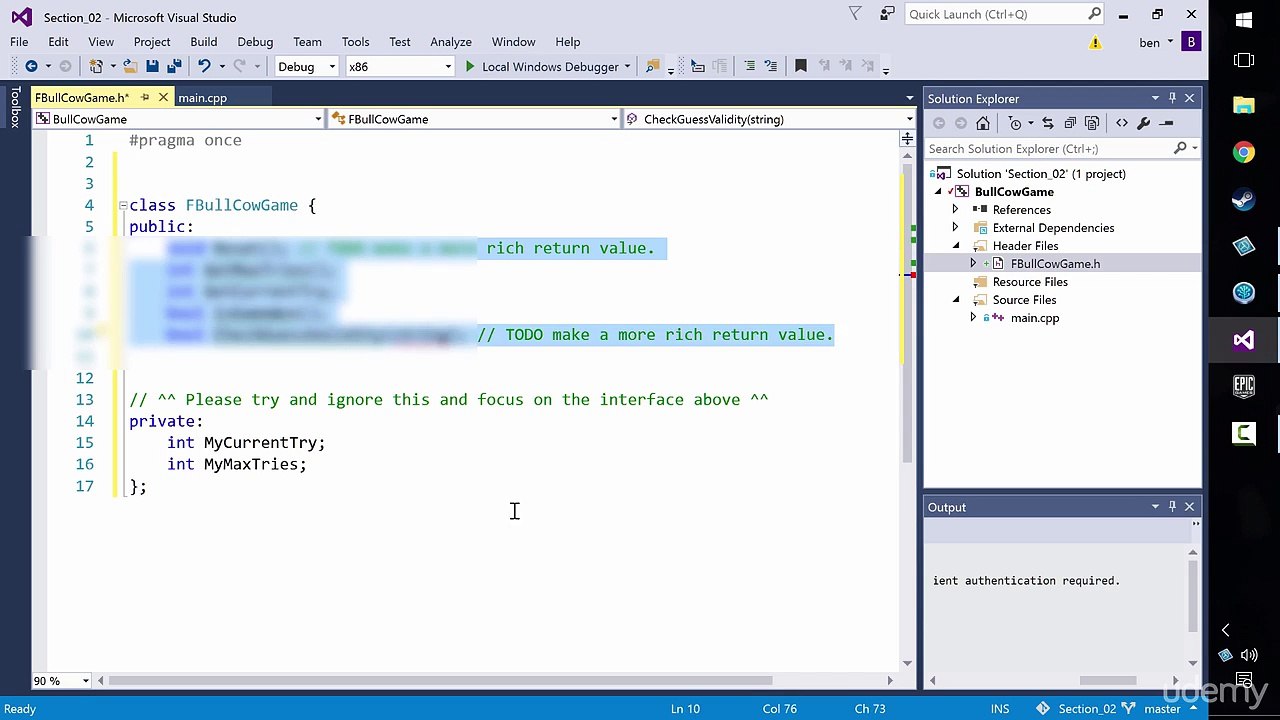Image resolution: width=1280 pixels, height=720 pixels.
Task: Click the Home icon in Solution Explorer
Action: point(983,123)
